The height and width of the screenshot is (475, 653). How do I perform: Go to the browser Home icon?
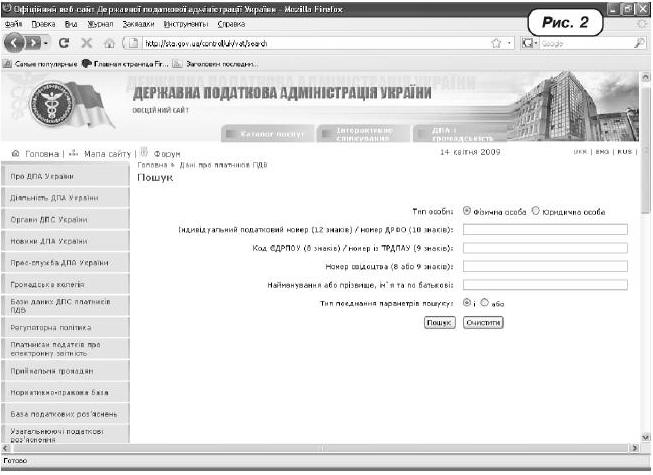[107, 44]
